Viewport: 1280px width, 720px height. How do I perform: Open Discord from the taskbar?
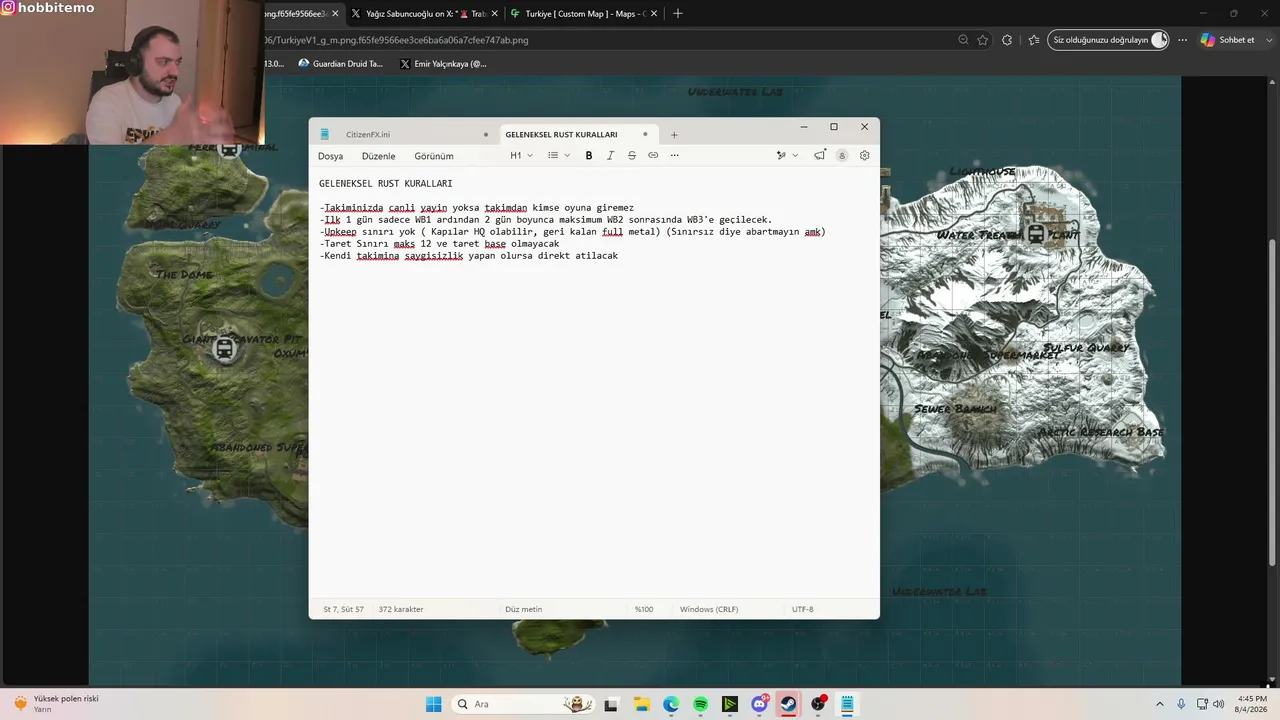pos(759,704)
